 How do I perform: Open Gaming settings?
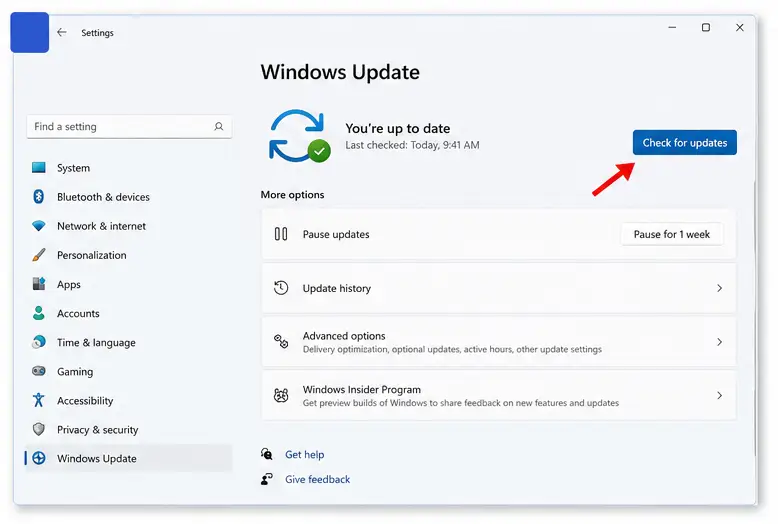tap(129, 371)
